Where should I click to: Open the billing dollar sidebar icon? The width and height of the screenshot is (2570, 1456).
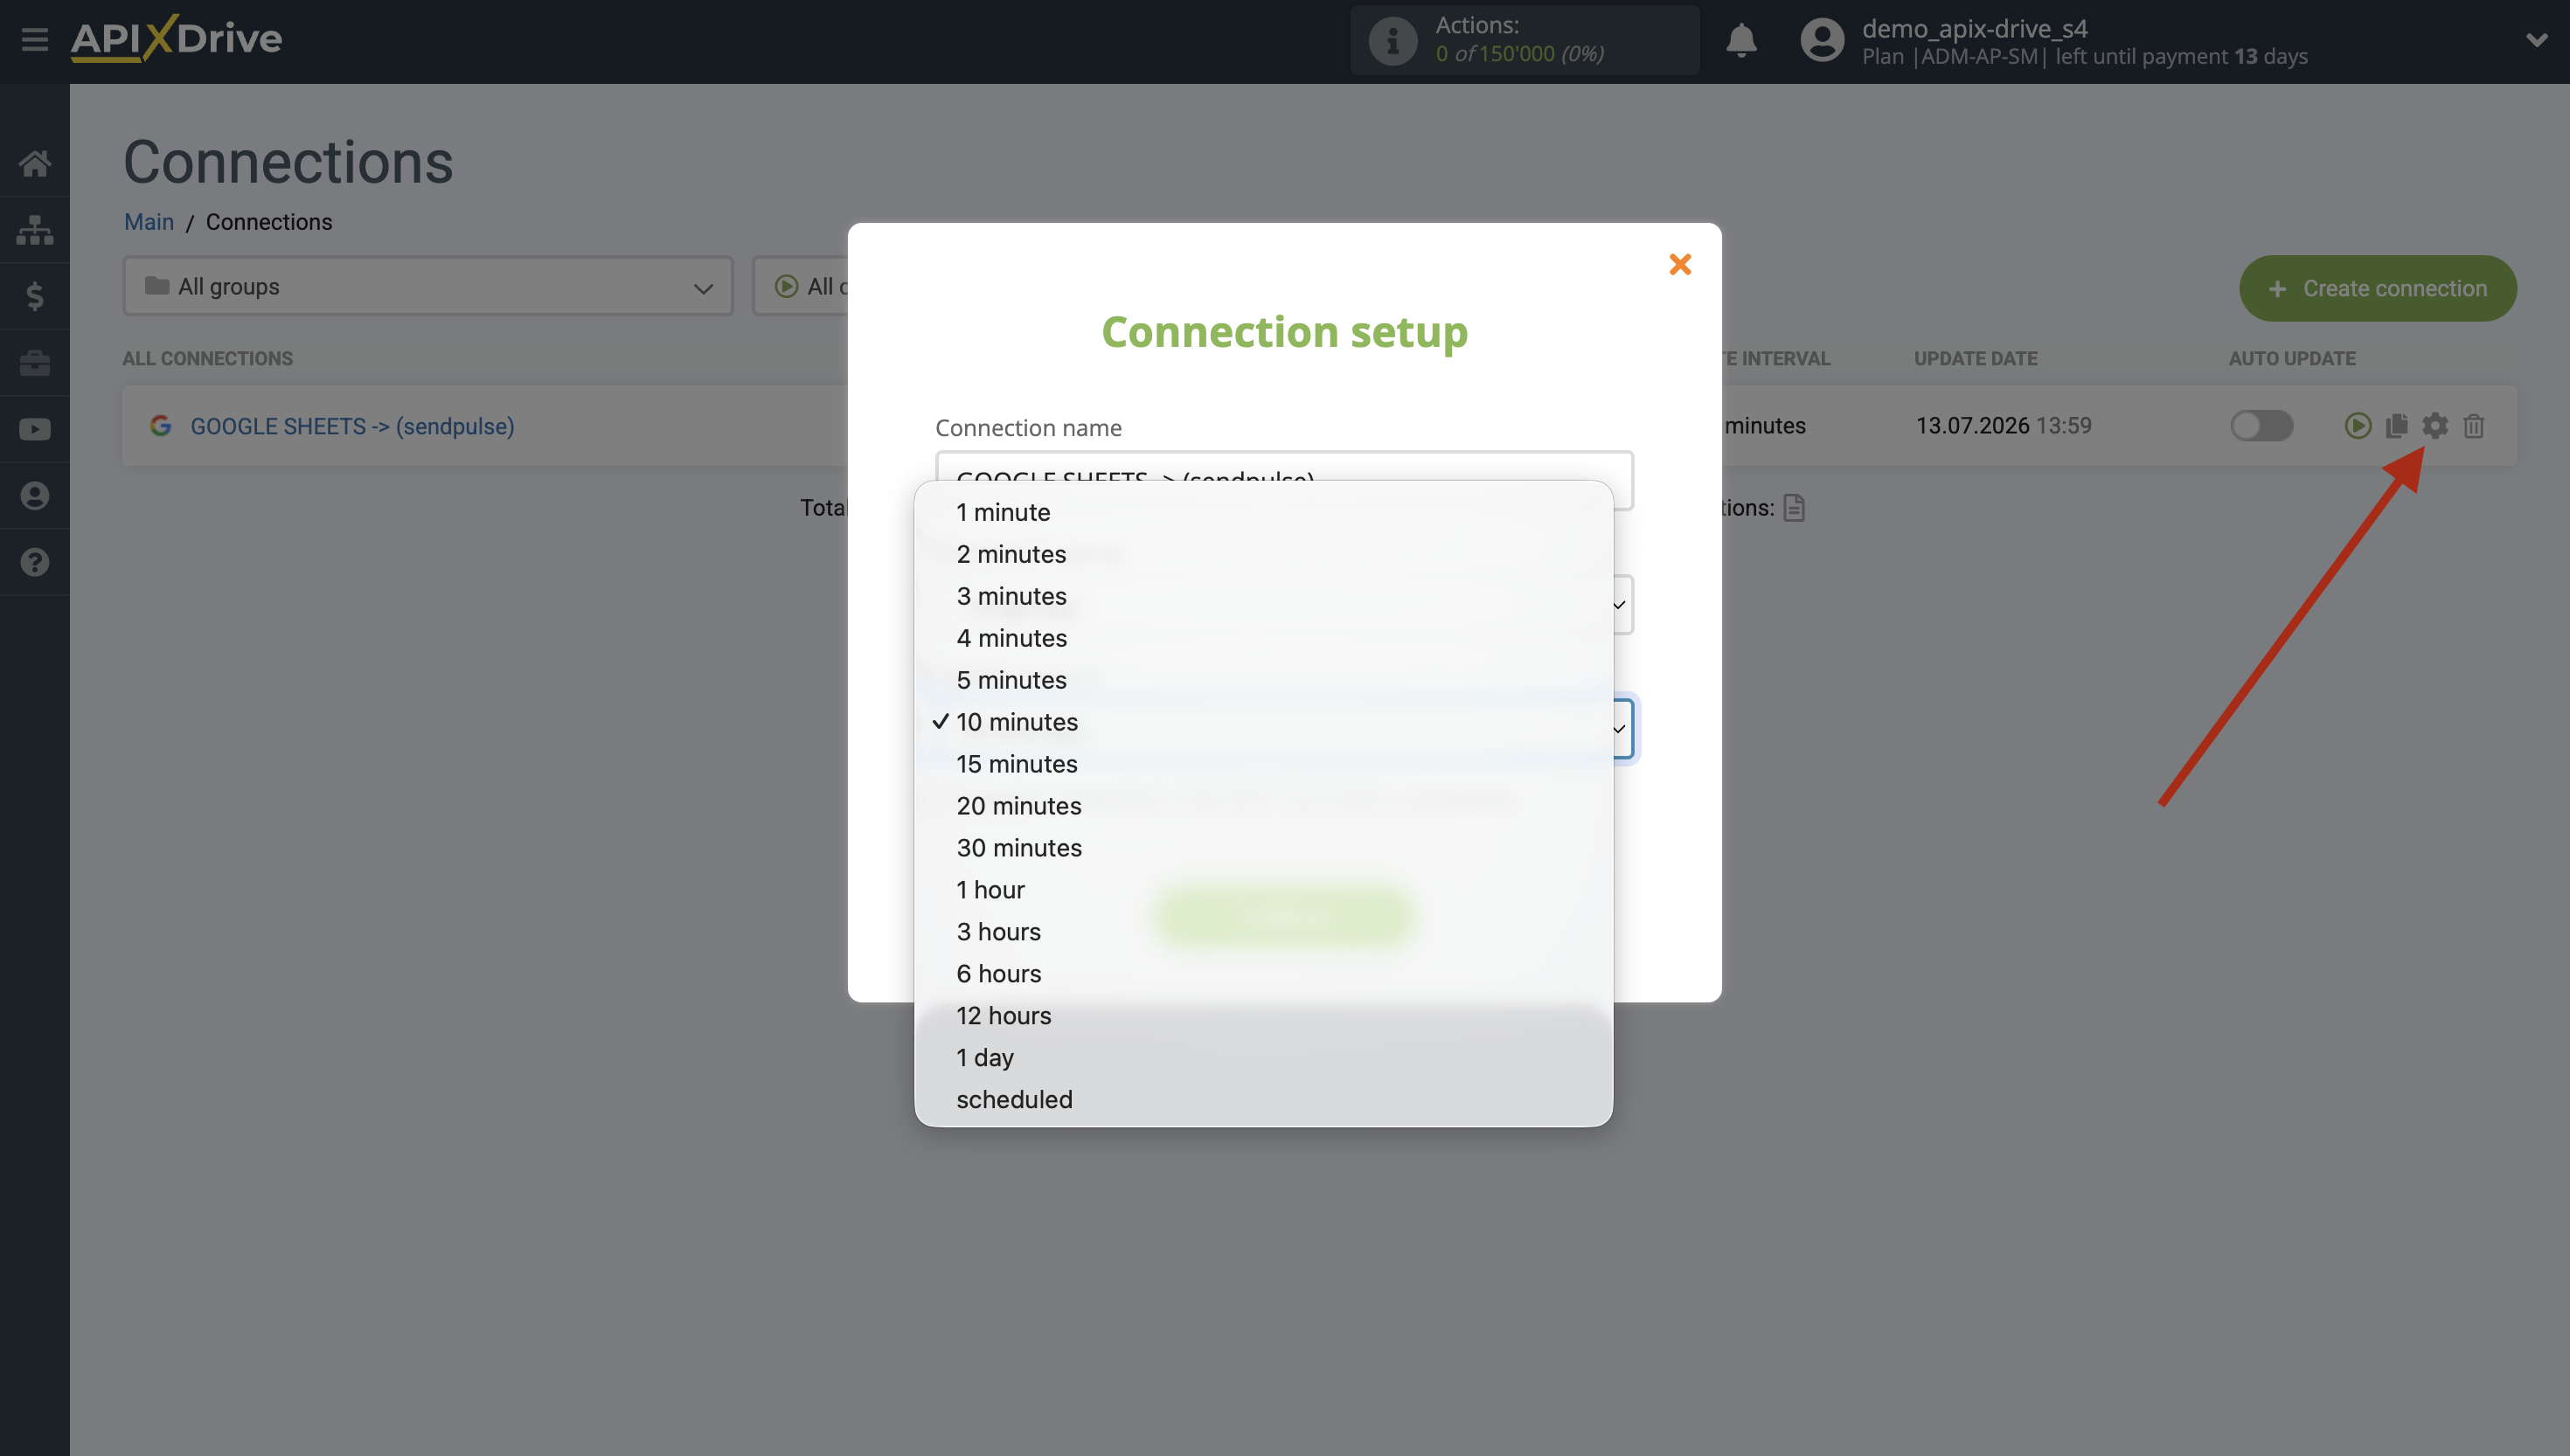[x=35, y=296]
